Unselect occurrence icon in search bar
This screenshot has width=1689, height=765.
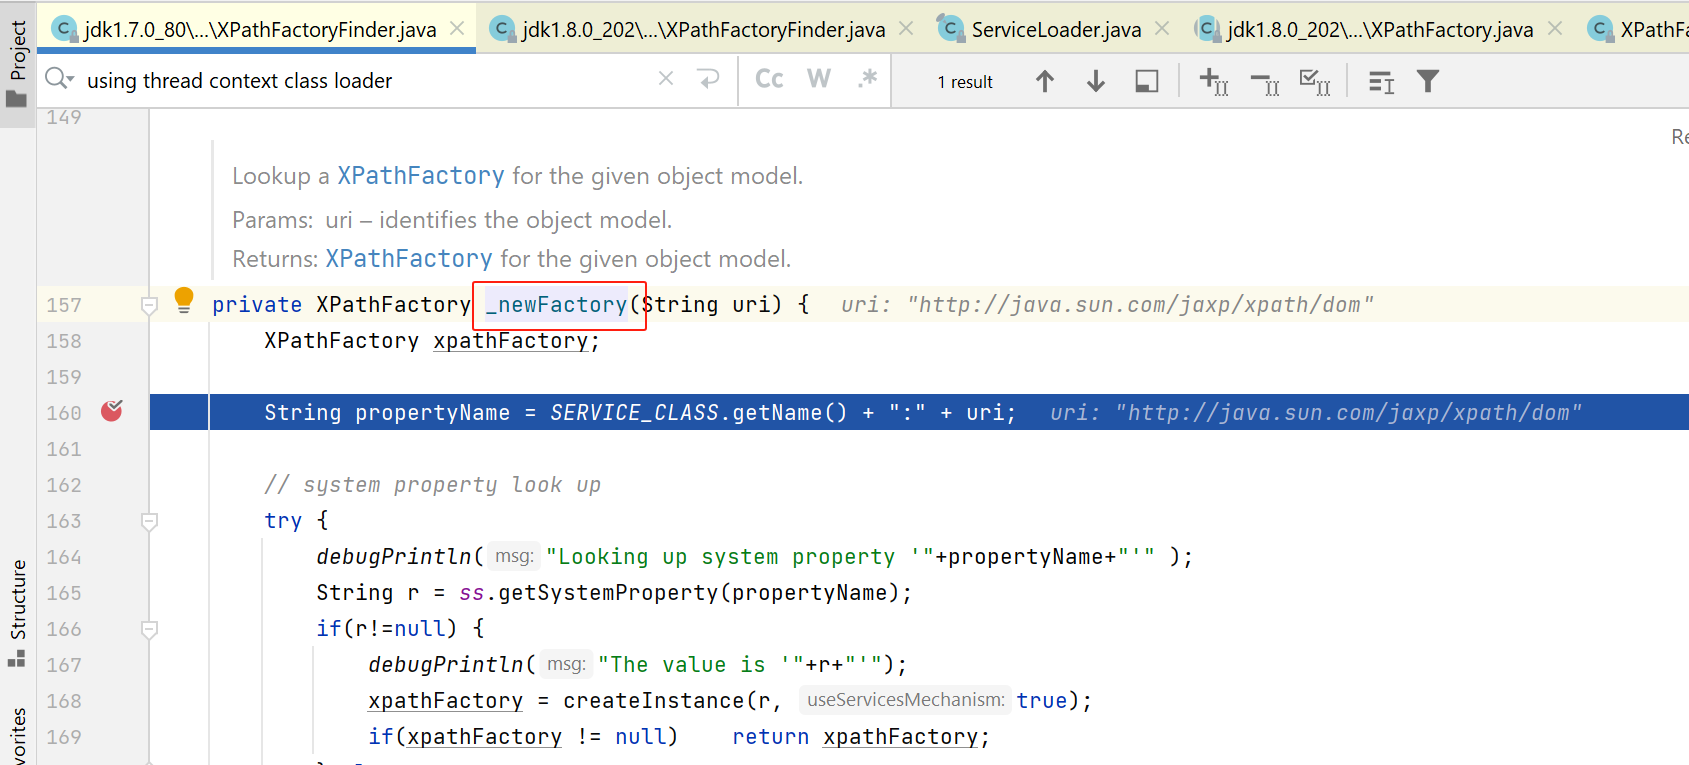(x=1264, y=83)
